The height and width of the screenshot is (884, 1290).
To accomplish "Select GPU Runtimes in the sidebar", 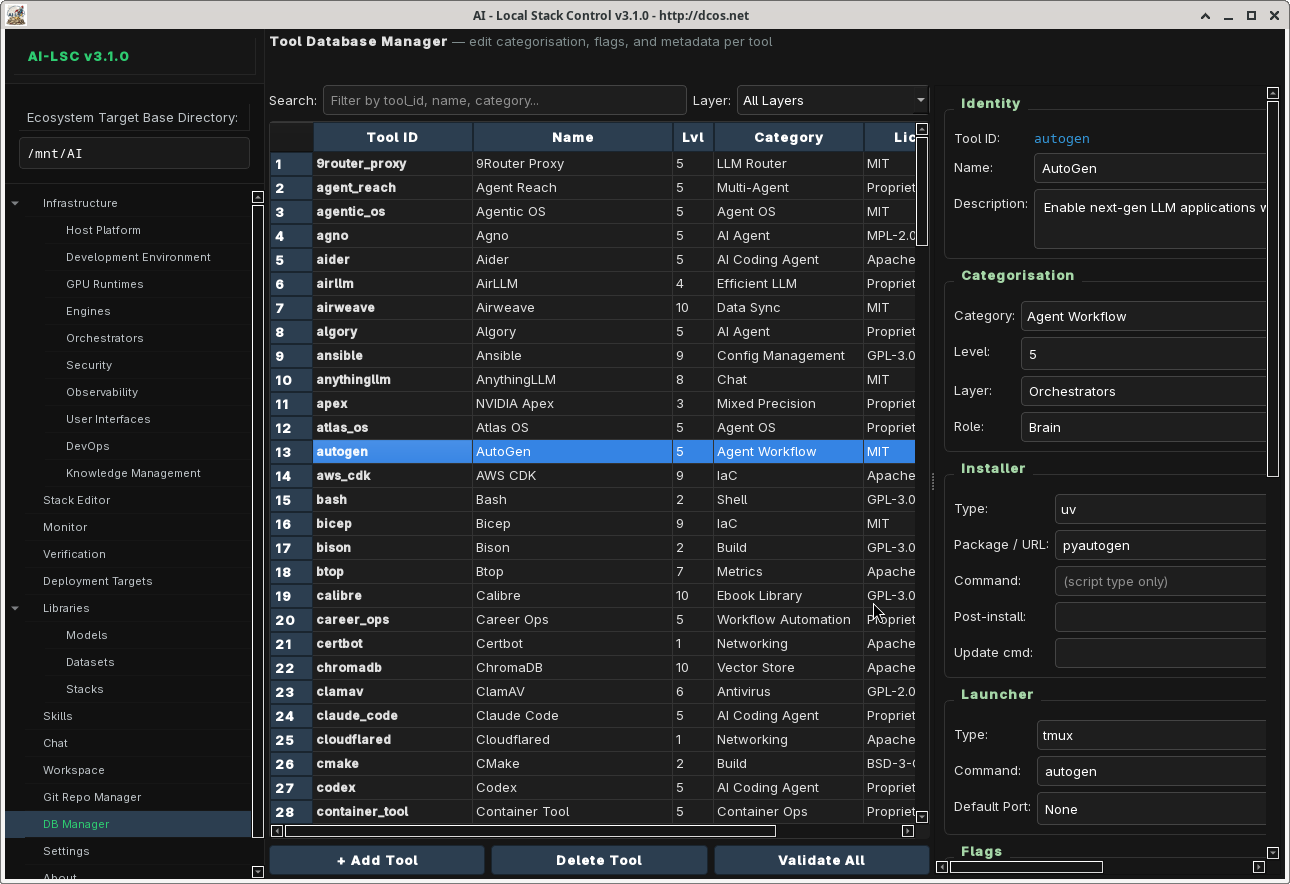I will click(x=104, y=285).
